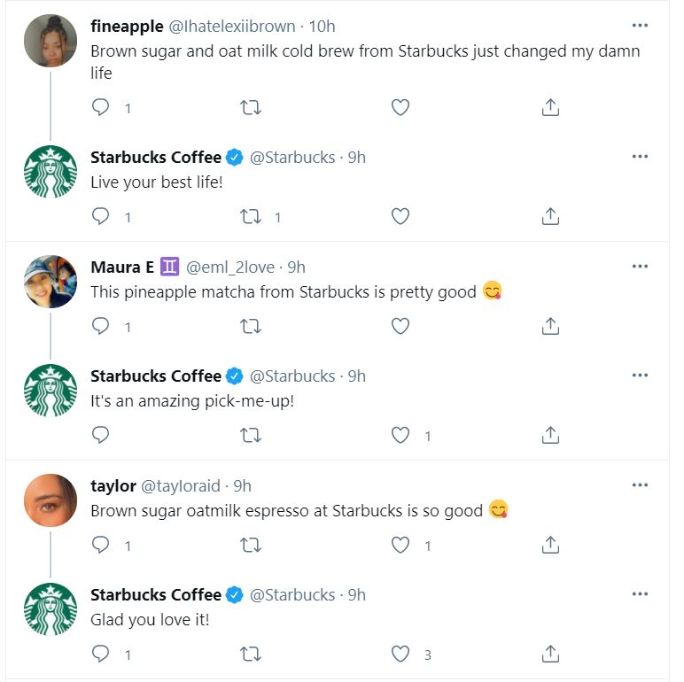
Task: Reply to Maura E's pineapple matcha tweet
Action: [x=100, y=326]
